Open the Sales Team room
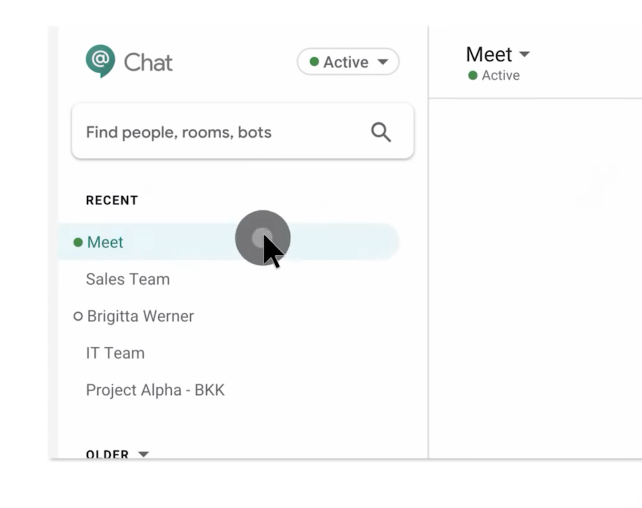Screen dimensions: 642x508 [x=128, y=279]
